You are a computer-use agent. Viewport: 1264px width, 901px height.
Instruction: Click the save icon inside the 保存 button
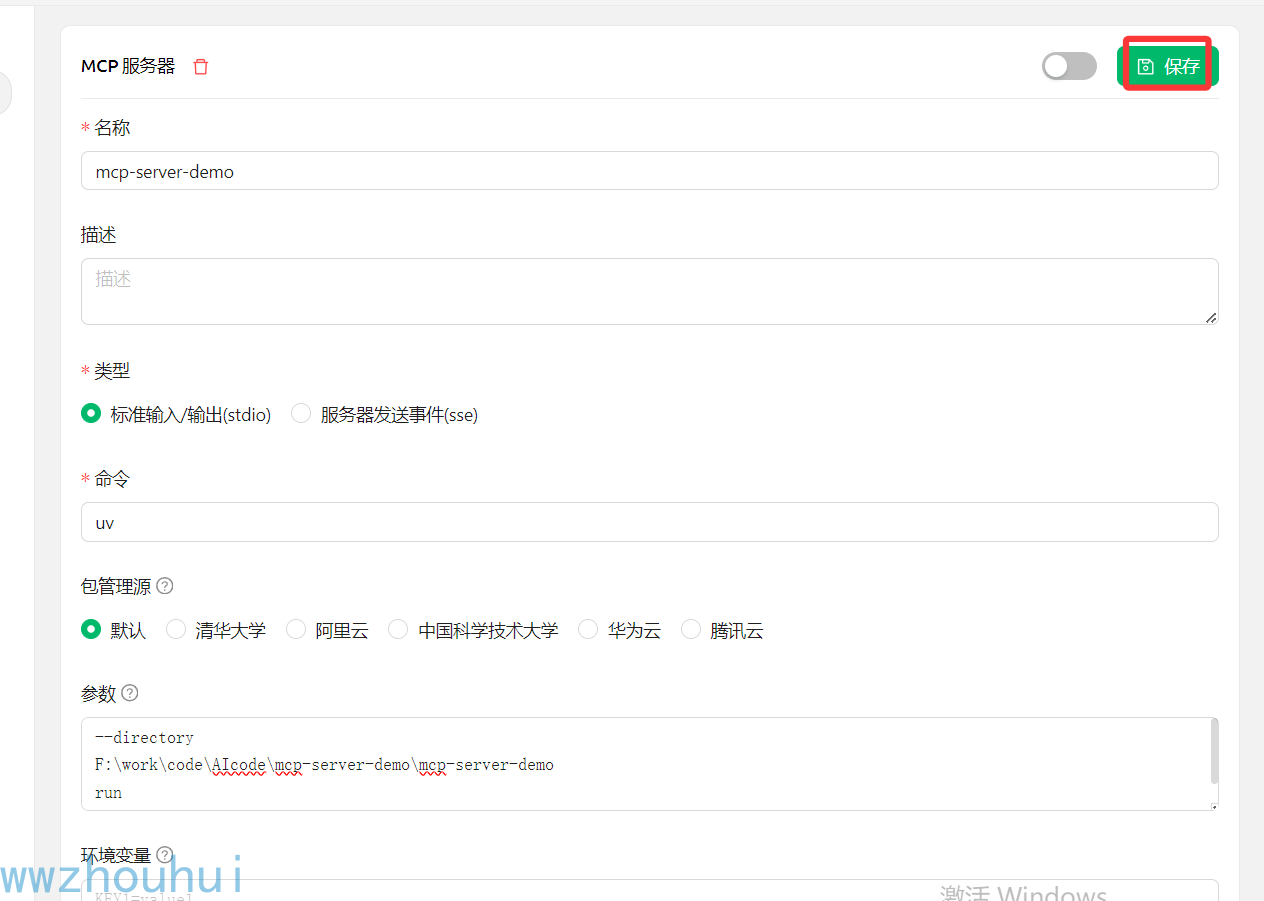1144,66
